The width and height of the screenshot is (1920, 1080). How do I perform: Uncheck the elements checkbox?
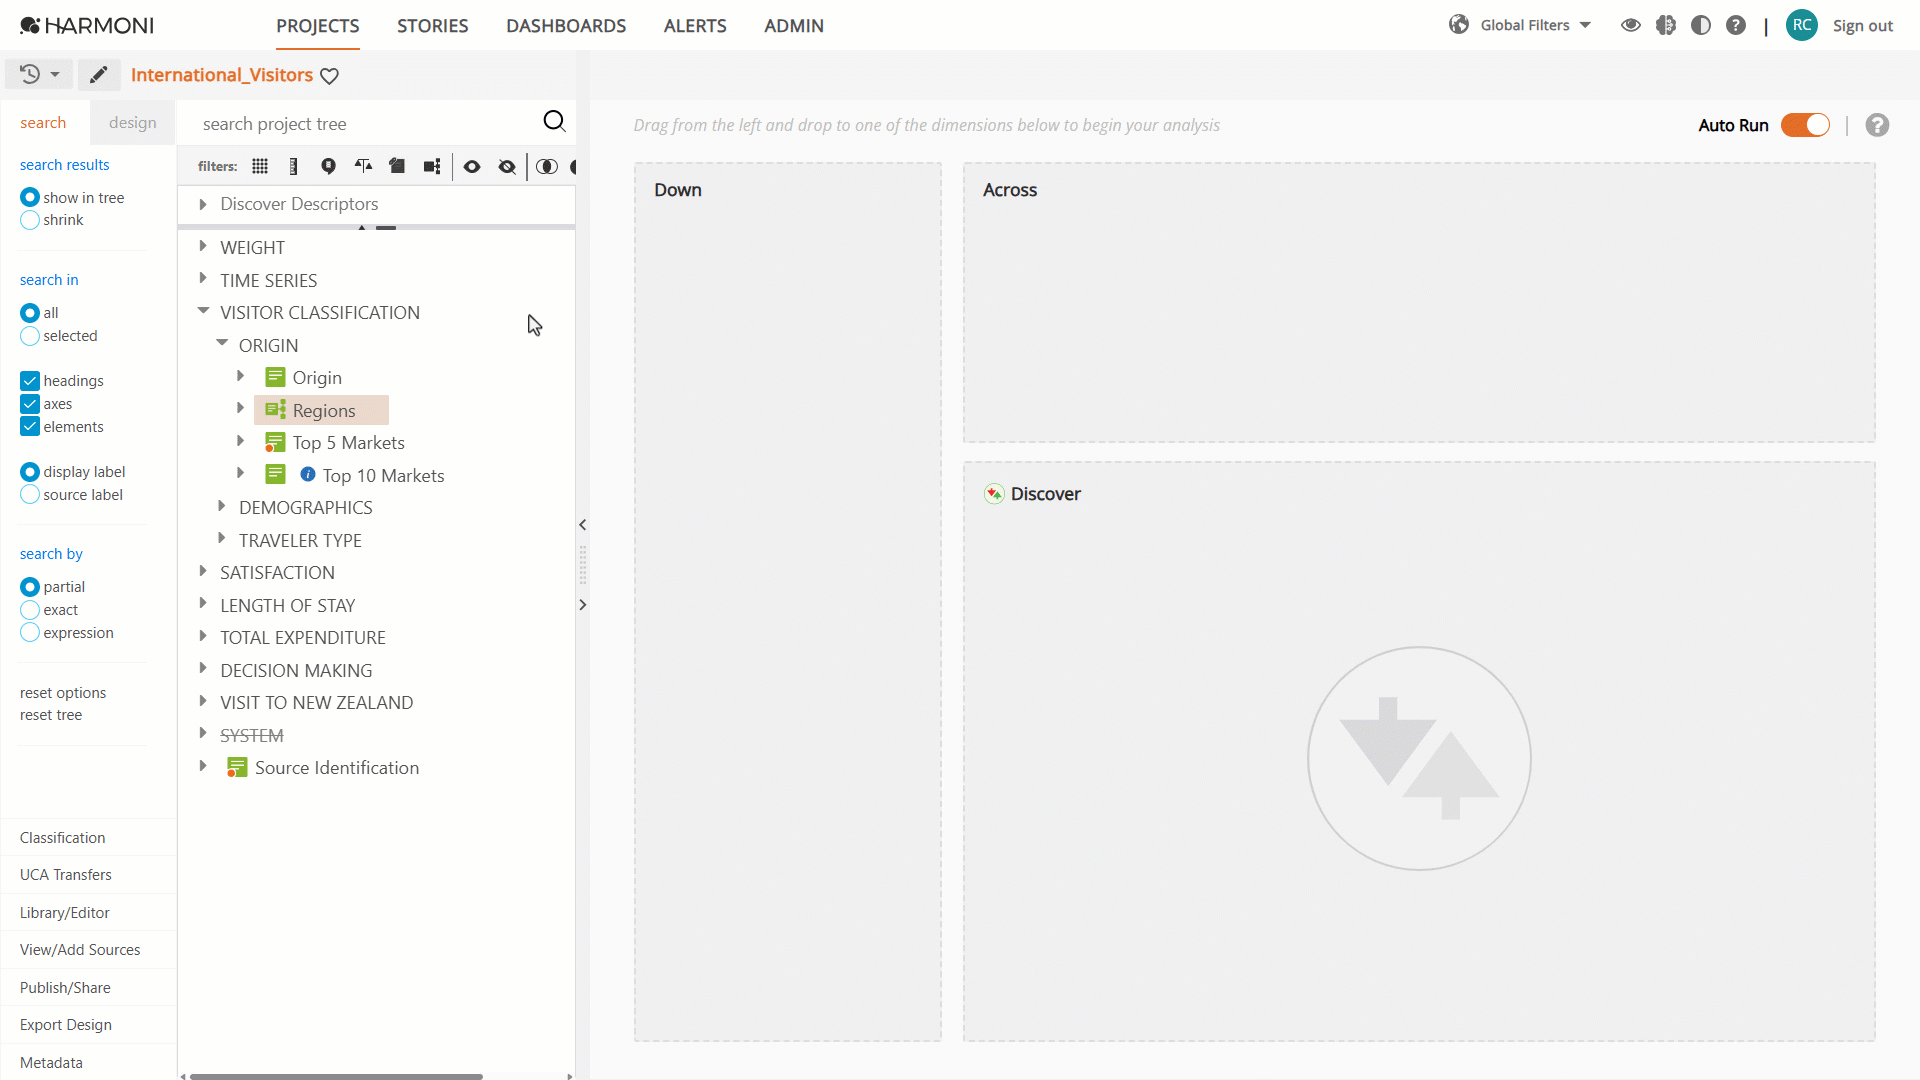click(30, 427)
